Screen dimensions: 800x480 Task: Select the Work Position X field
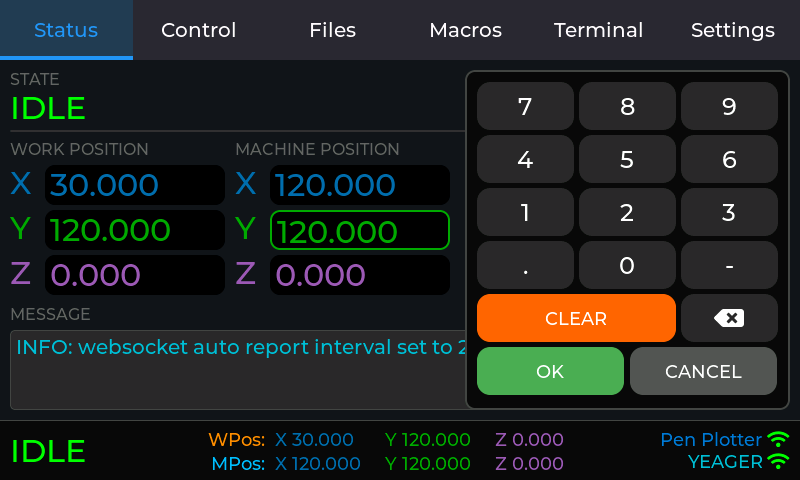pyautogui.click(x=135, y=185)
